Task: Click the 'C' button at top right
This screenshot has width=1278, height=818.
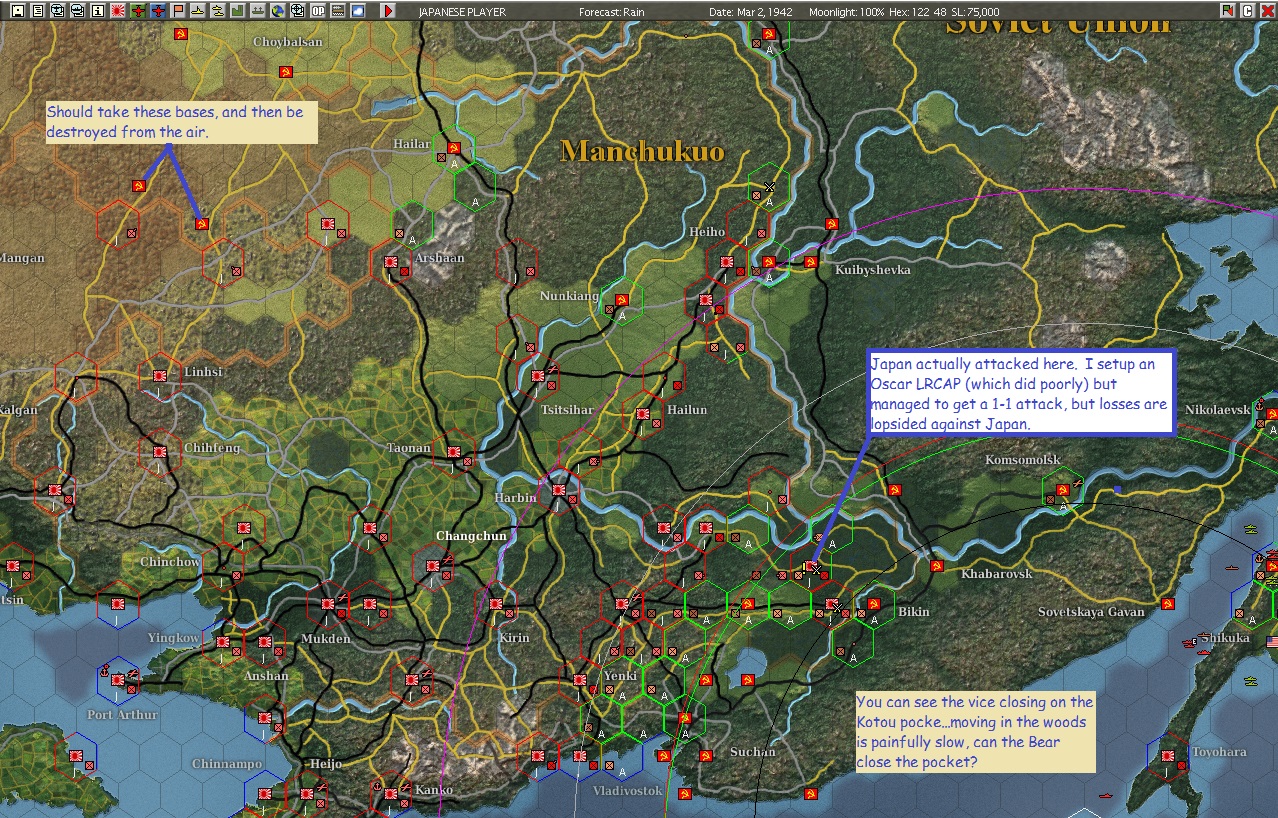Action: 1246,10
